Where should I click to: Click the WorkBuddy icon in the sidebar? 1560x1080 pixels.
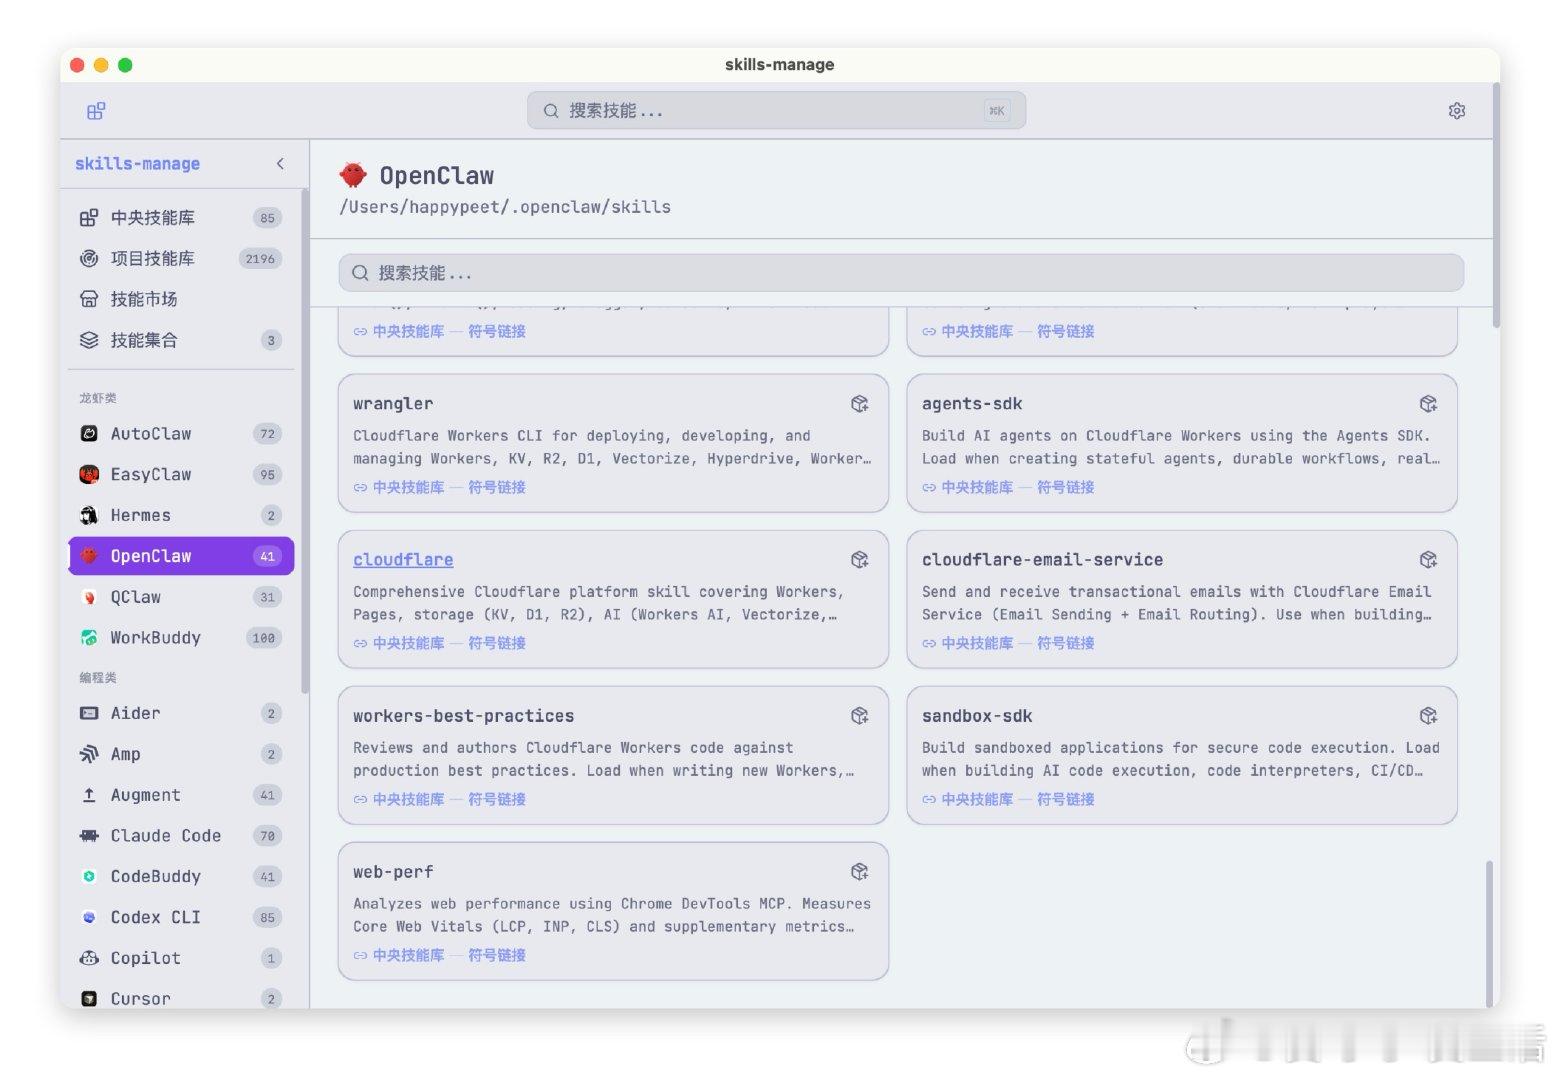[89, 638]
